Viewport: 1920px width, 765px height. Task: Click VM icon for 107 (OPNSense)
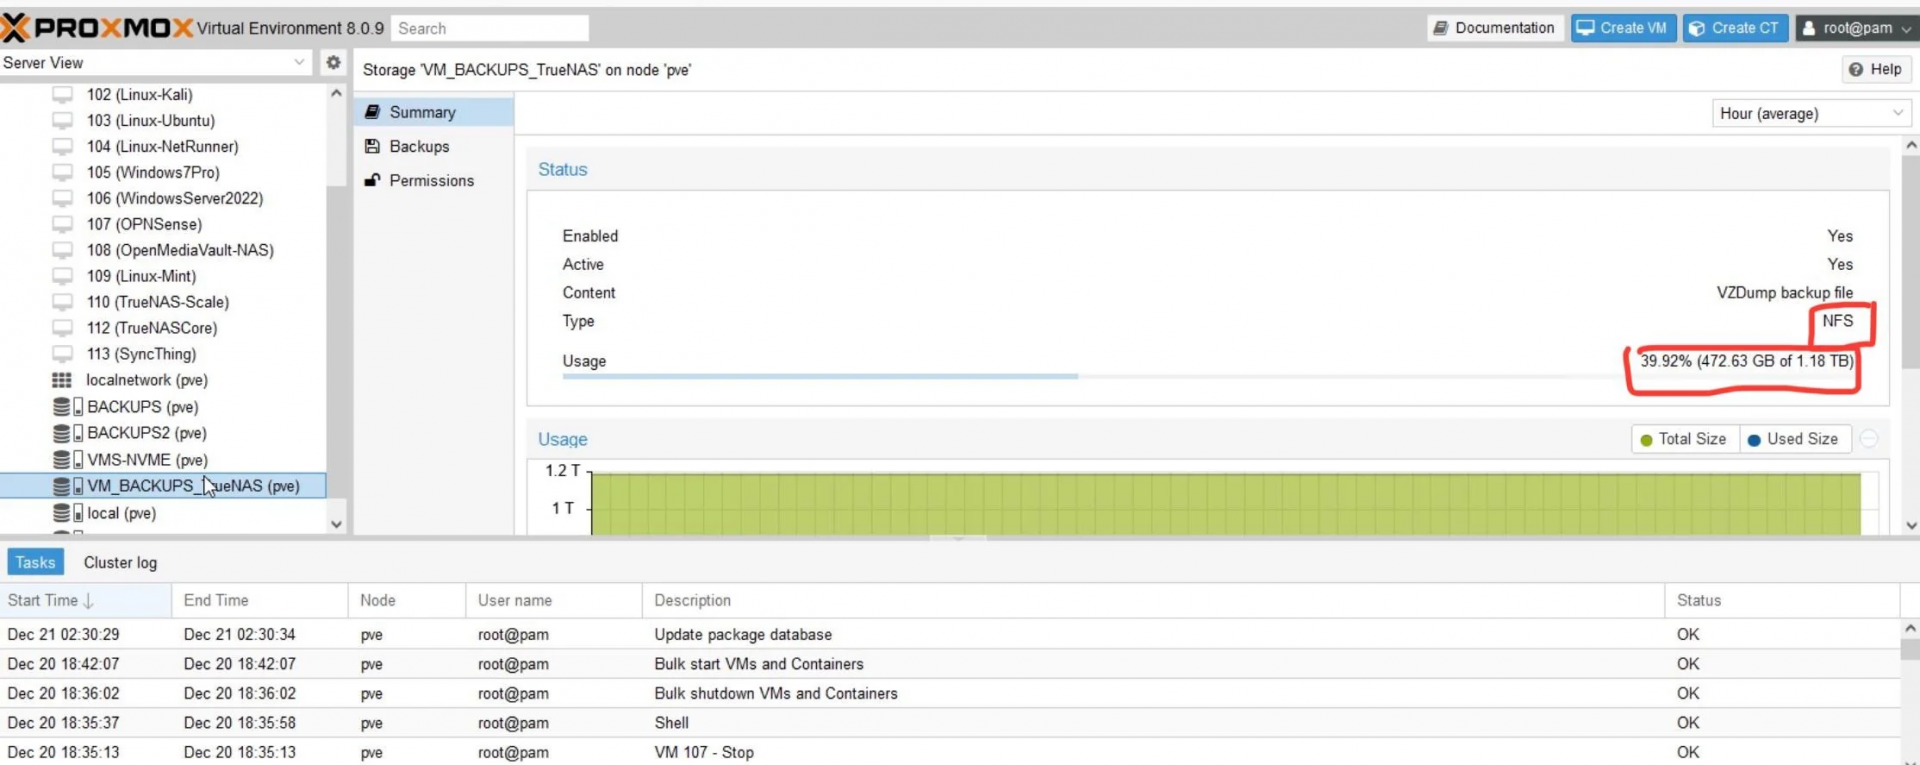(62, 225)
